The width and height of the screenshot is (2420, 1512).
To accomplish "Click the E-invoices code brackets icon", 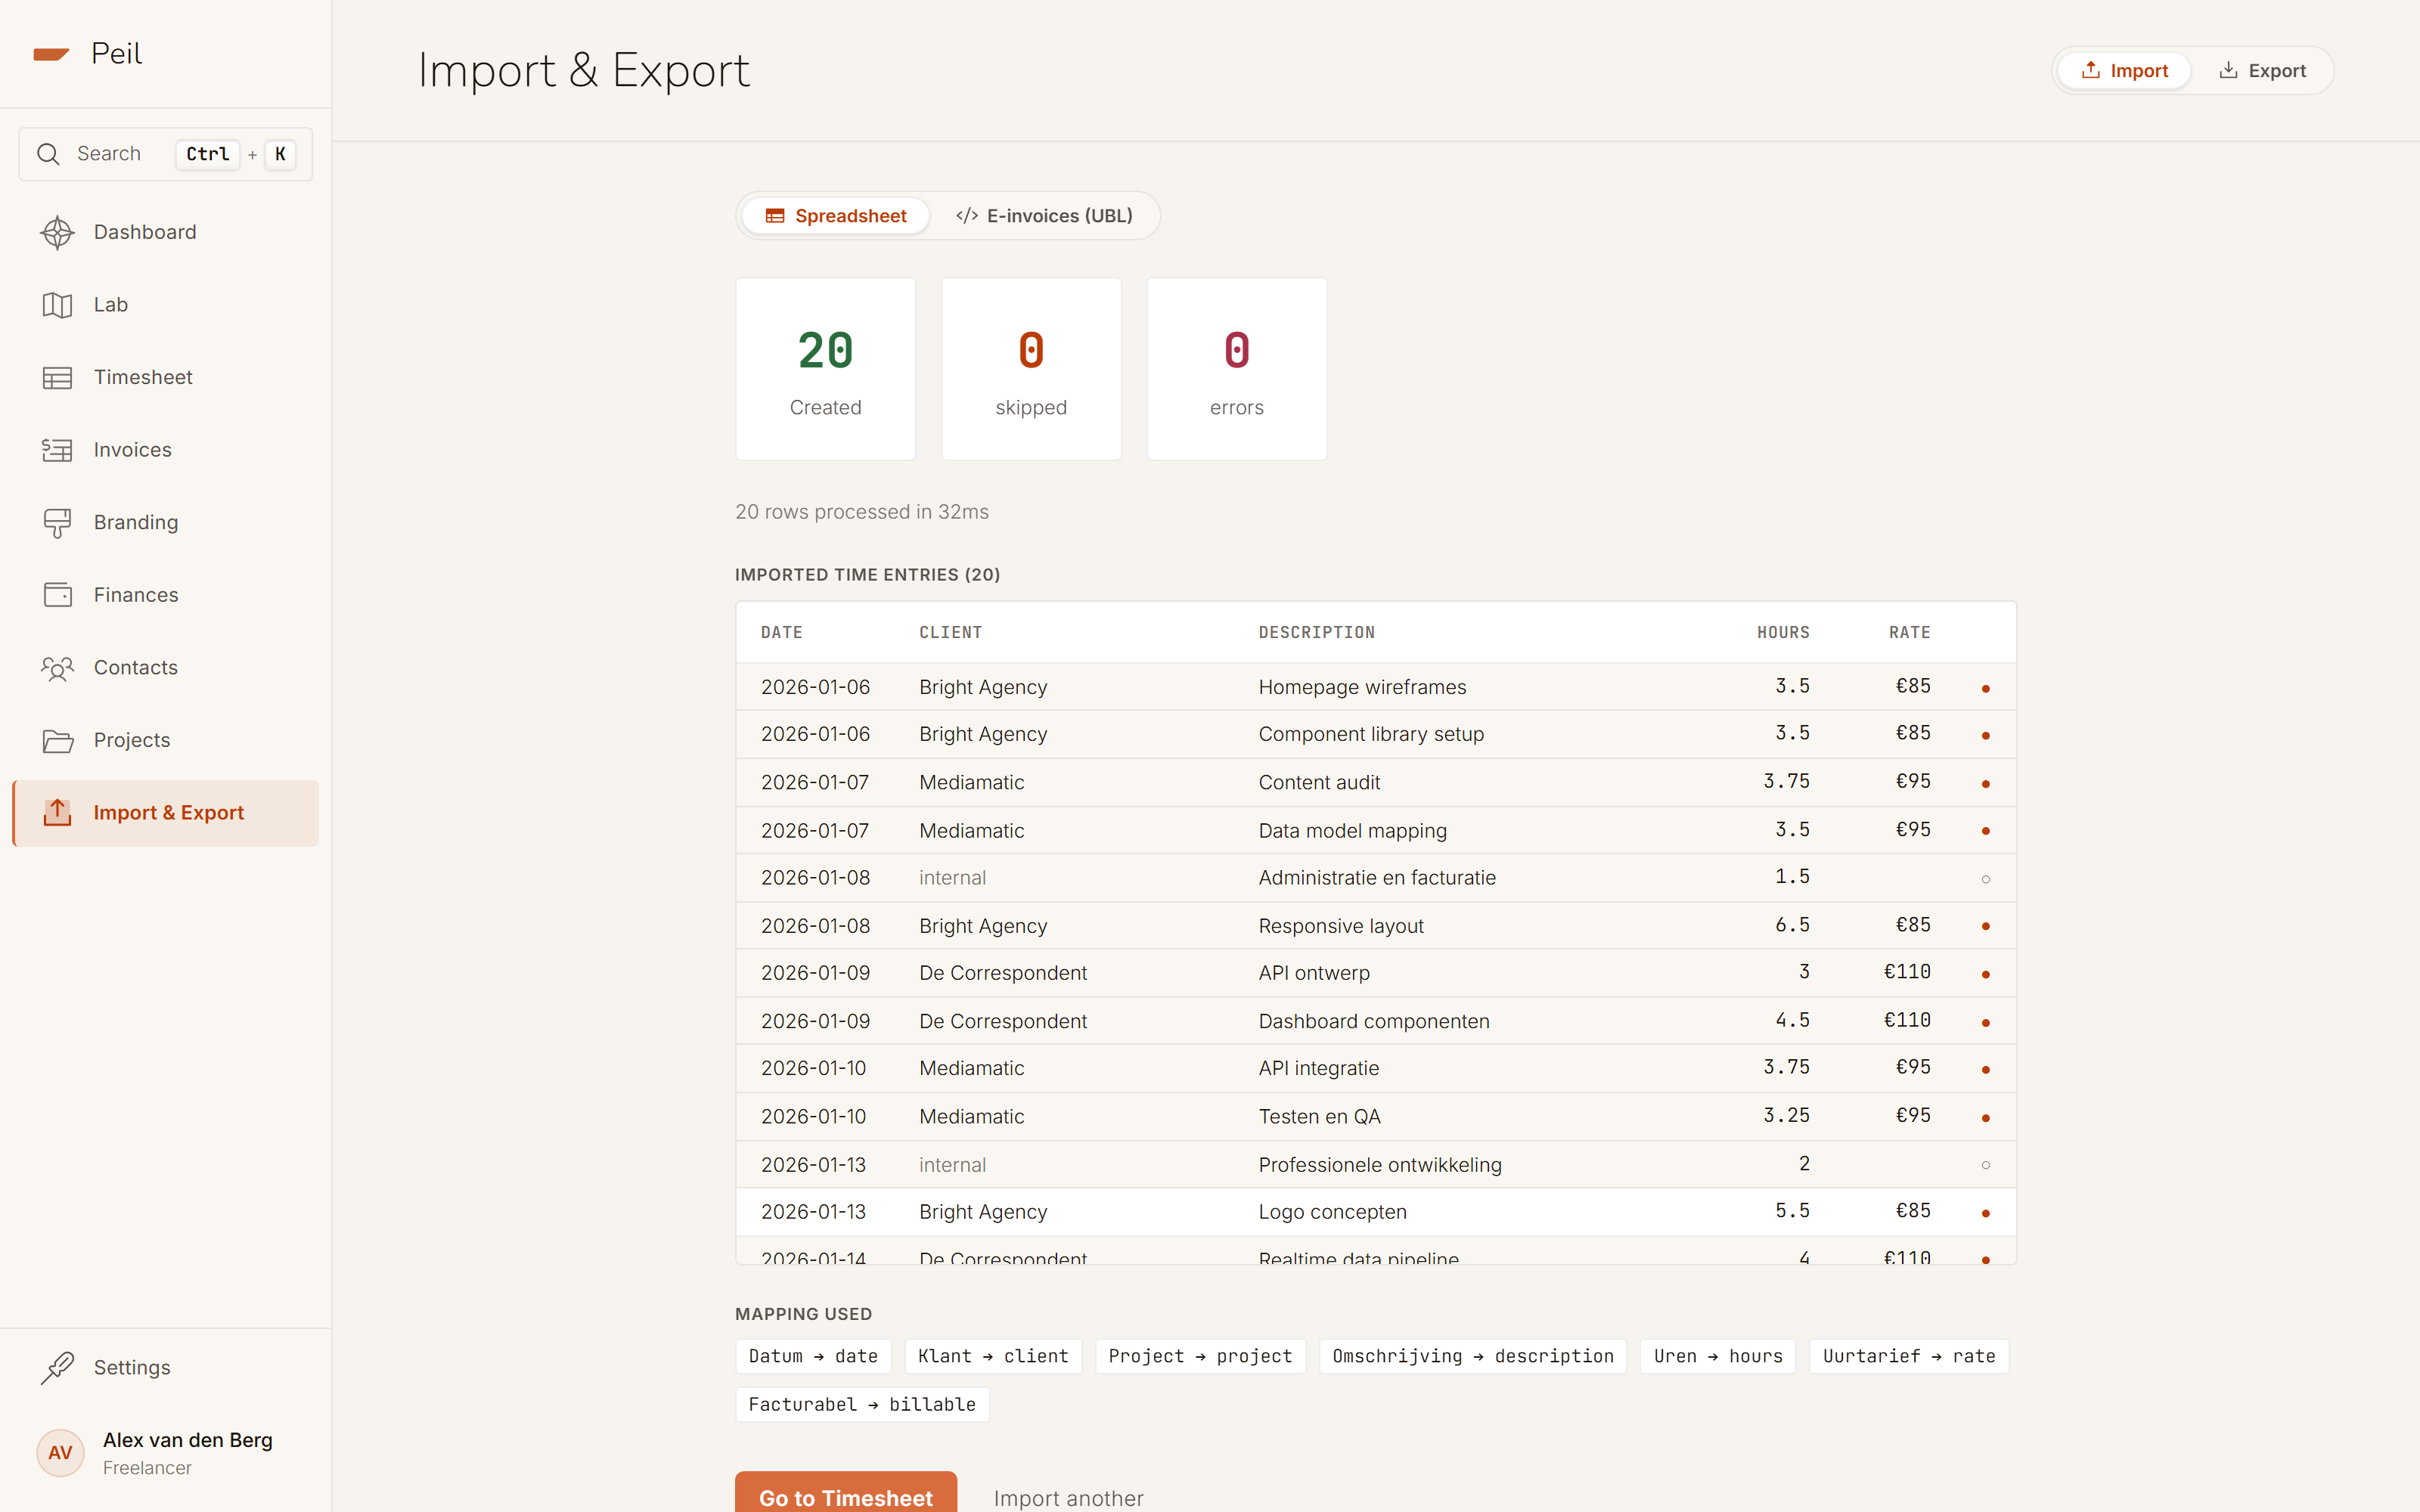I will [966, 216].
